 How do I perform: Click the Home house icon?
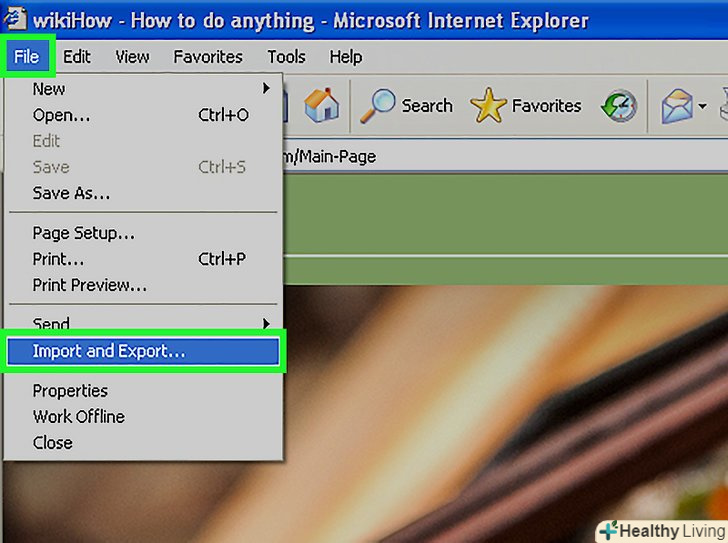coord(321,105)
